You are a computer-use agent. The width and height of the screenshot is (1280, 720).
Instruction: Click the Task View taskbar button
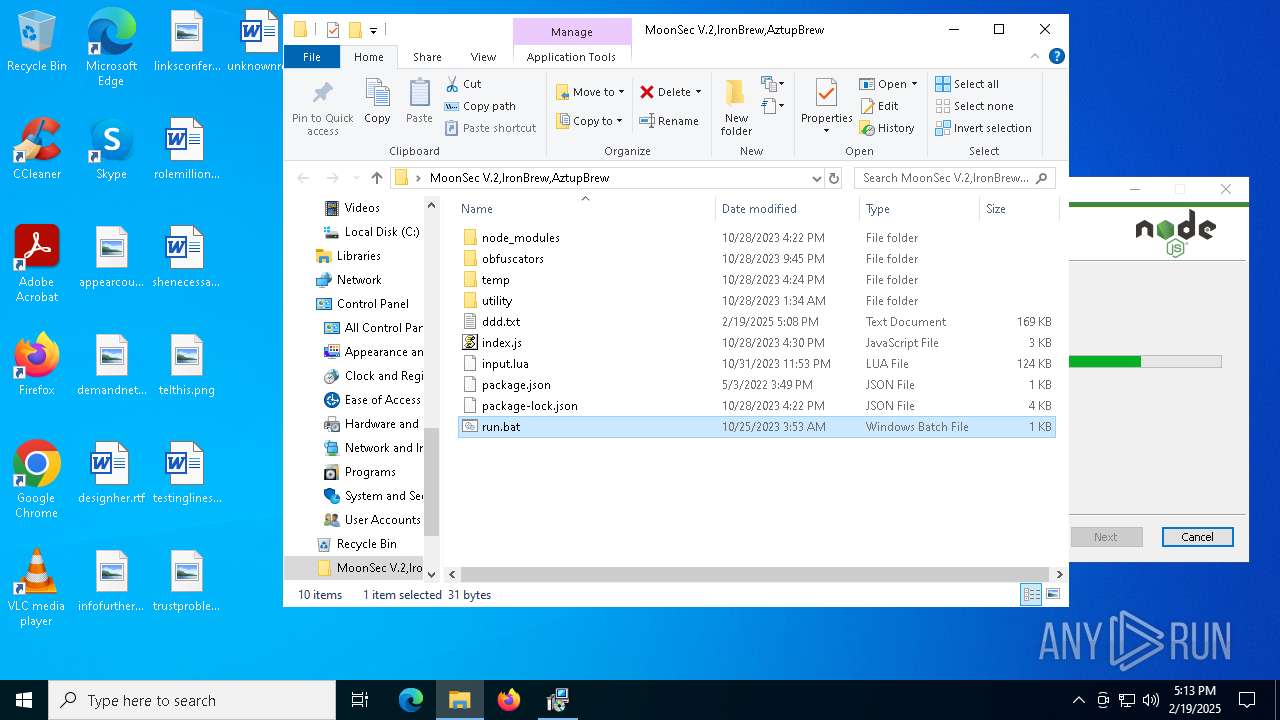(360, 700)
